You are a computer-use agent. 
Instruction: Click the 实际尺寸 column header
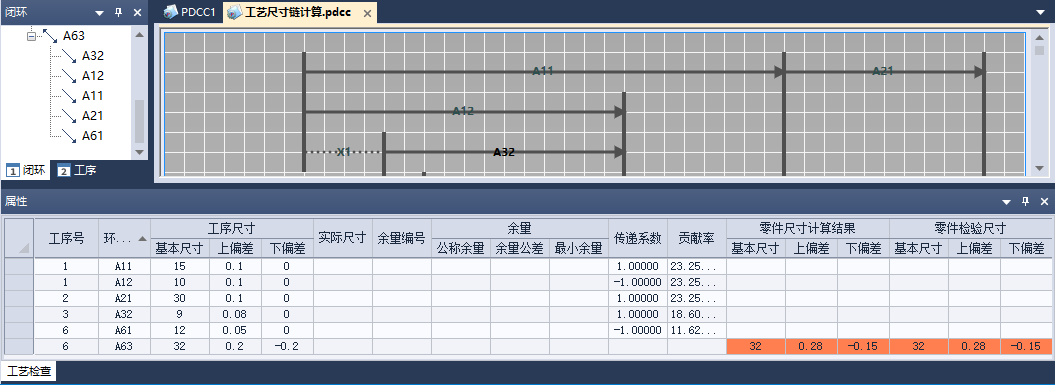(342, 238)
